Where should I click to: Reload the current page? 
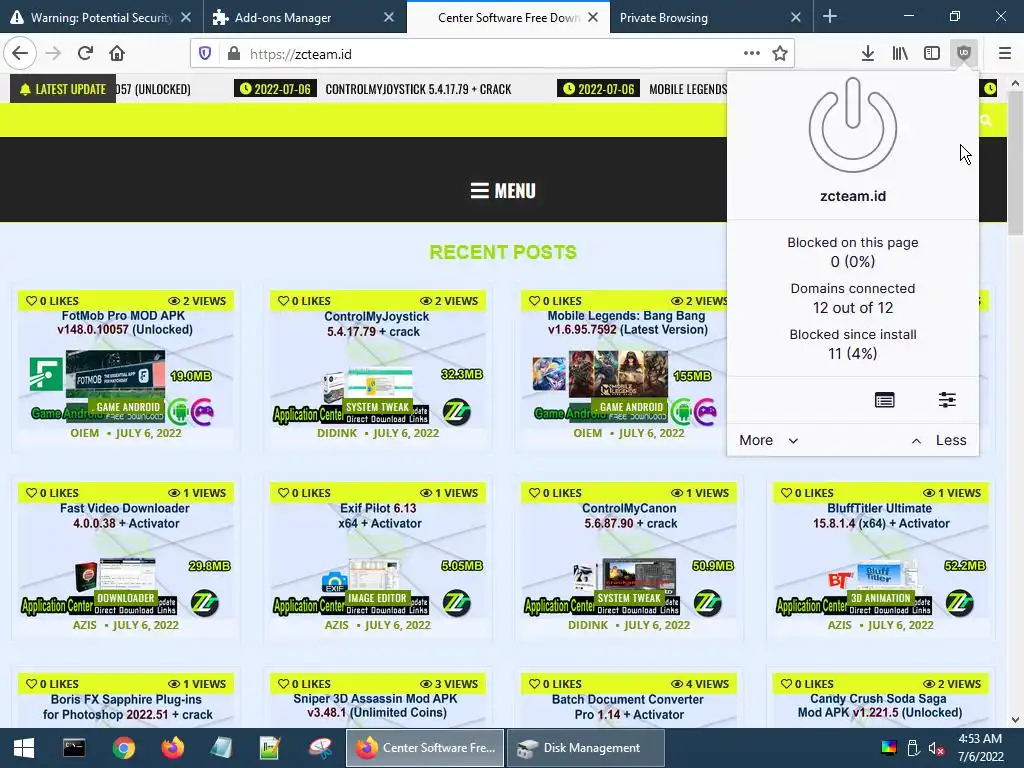click(85, 53)
